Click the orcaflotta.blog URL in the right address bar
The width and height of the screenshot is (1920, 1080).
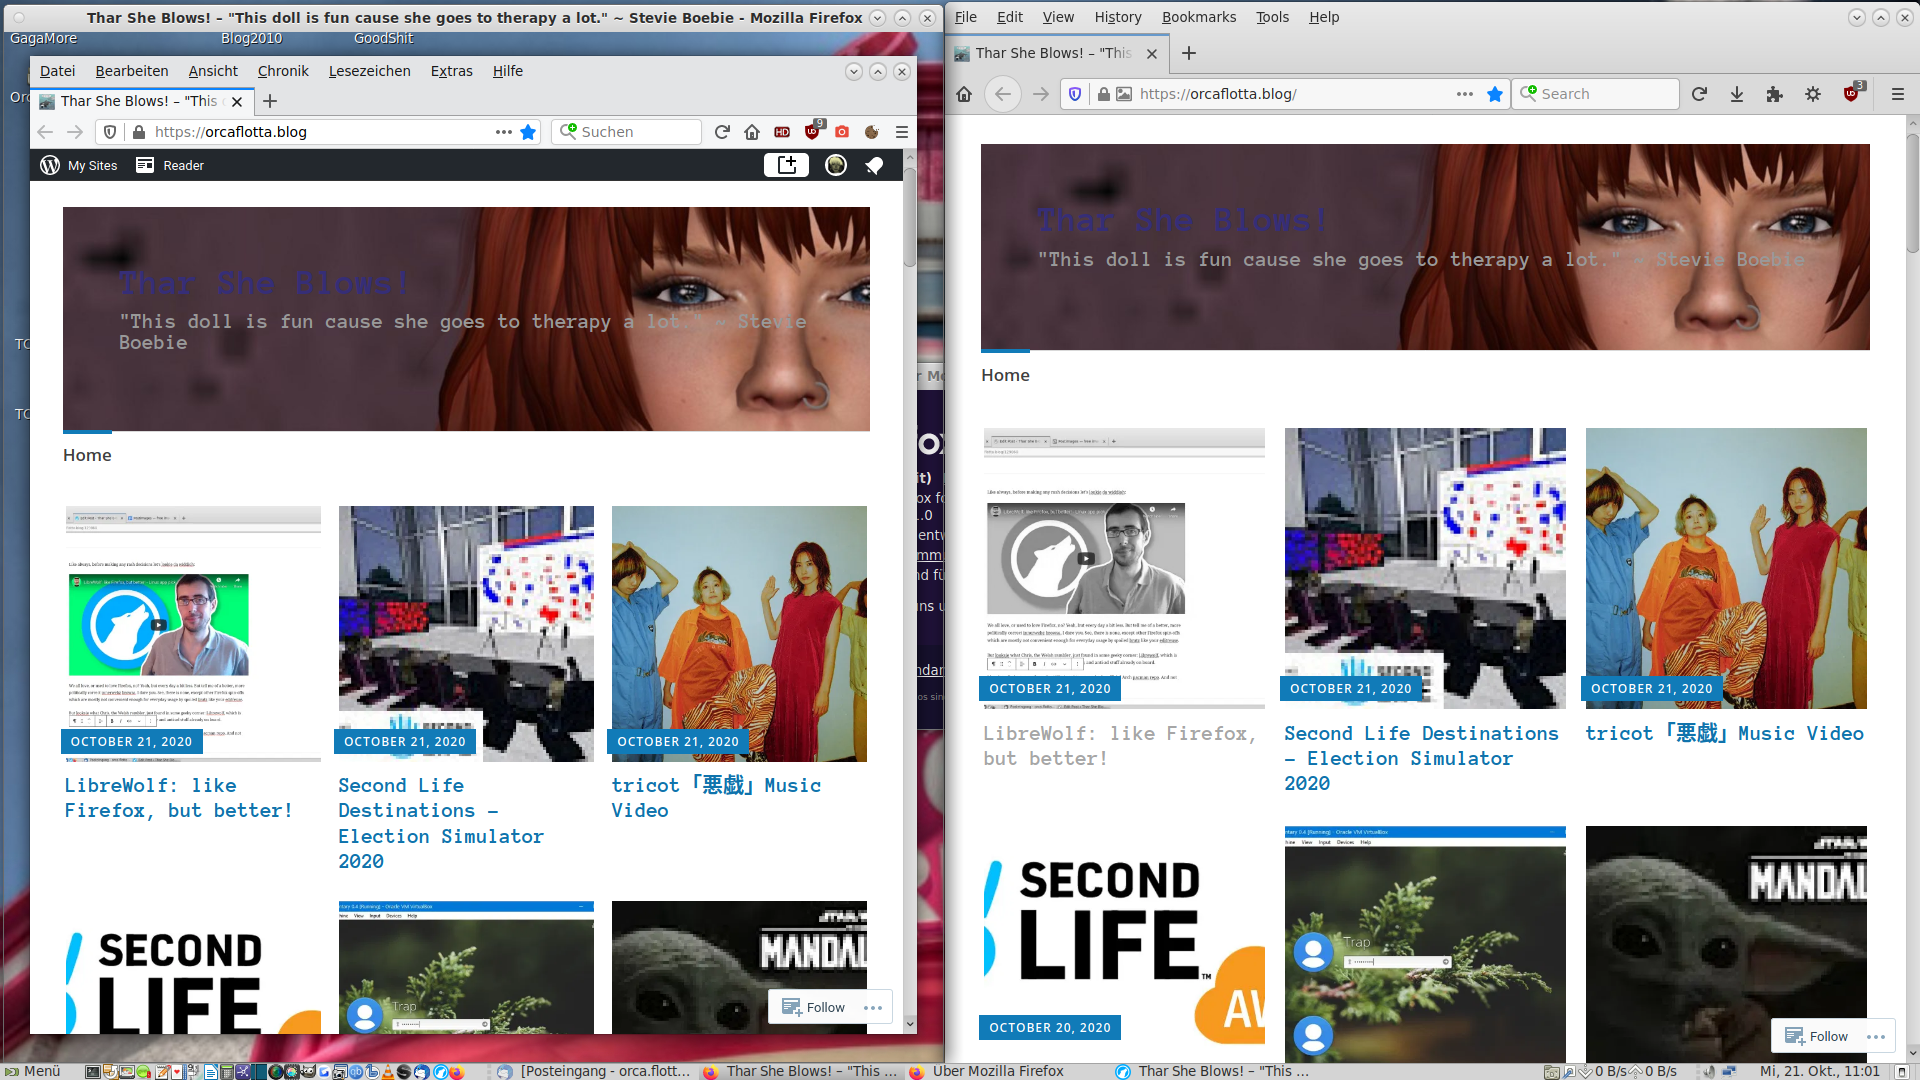click(1218, 94)
